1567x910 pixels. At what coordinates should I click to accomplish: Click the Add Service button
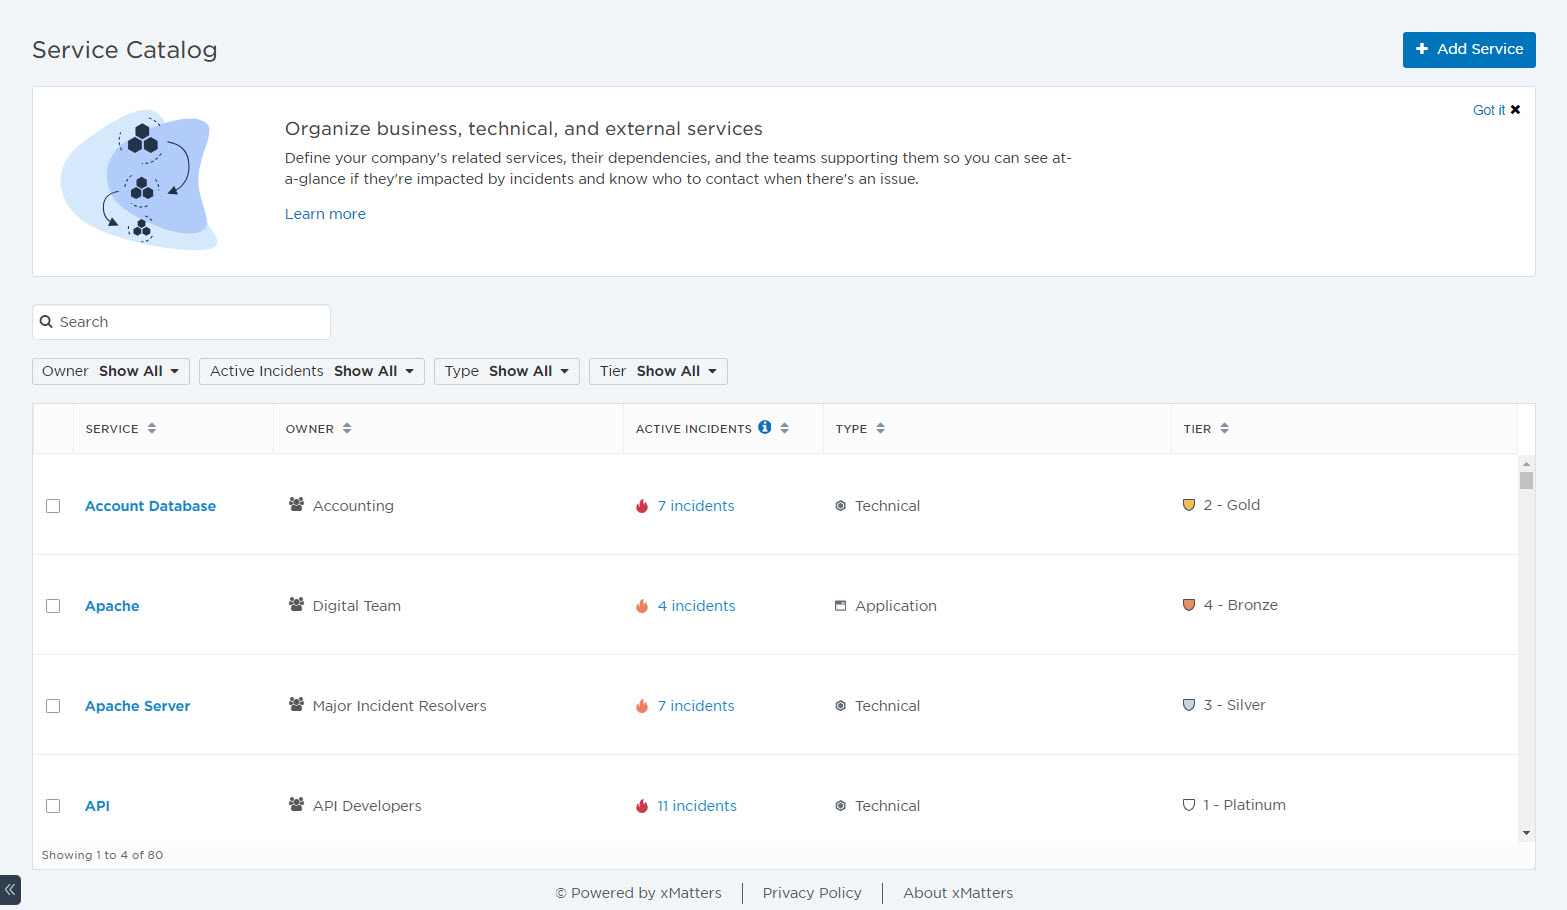click(1468, 50)
